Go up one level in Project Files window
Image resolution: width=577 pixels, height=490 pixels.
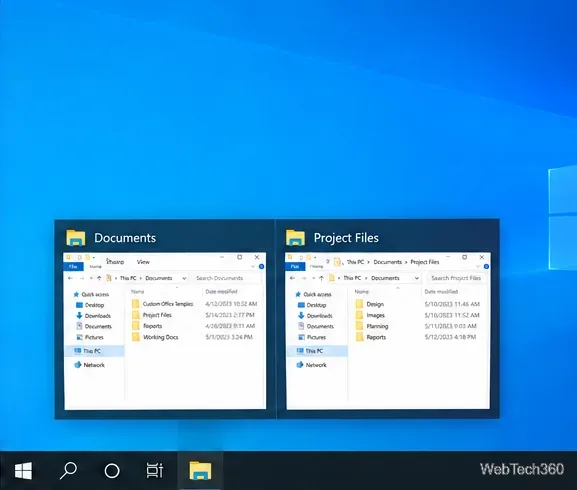point(321,278)
